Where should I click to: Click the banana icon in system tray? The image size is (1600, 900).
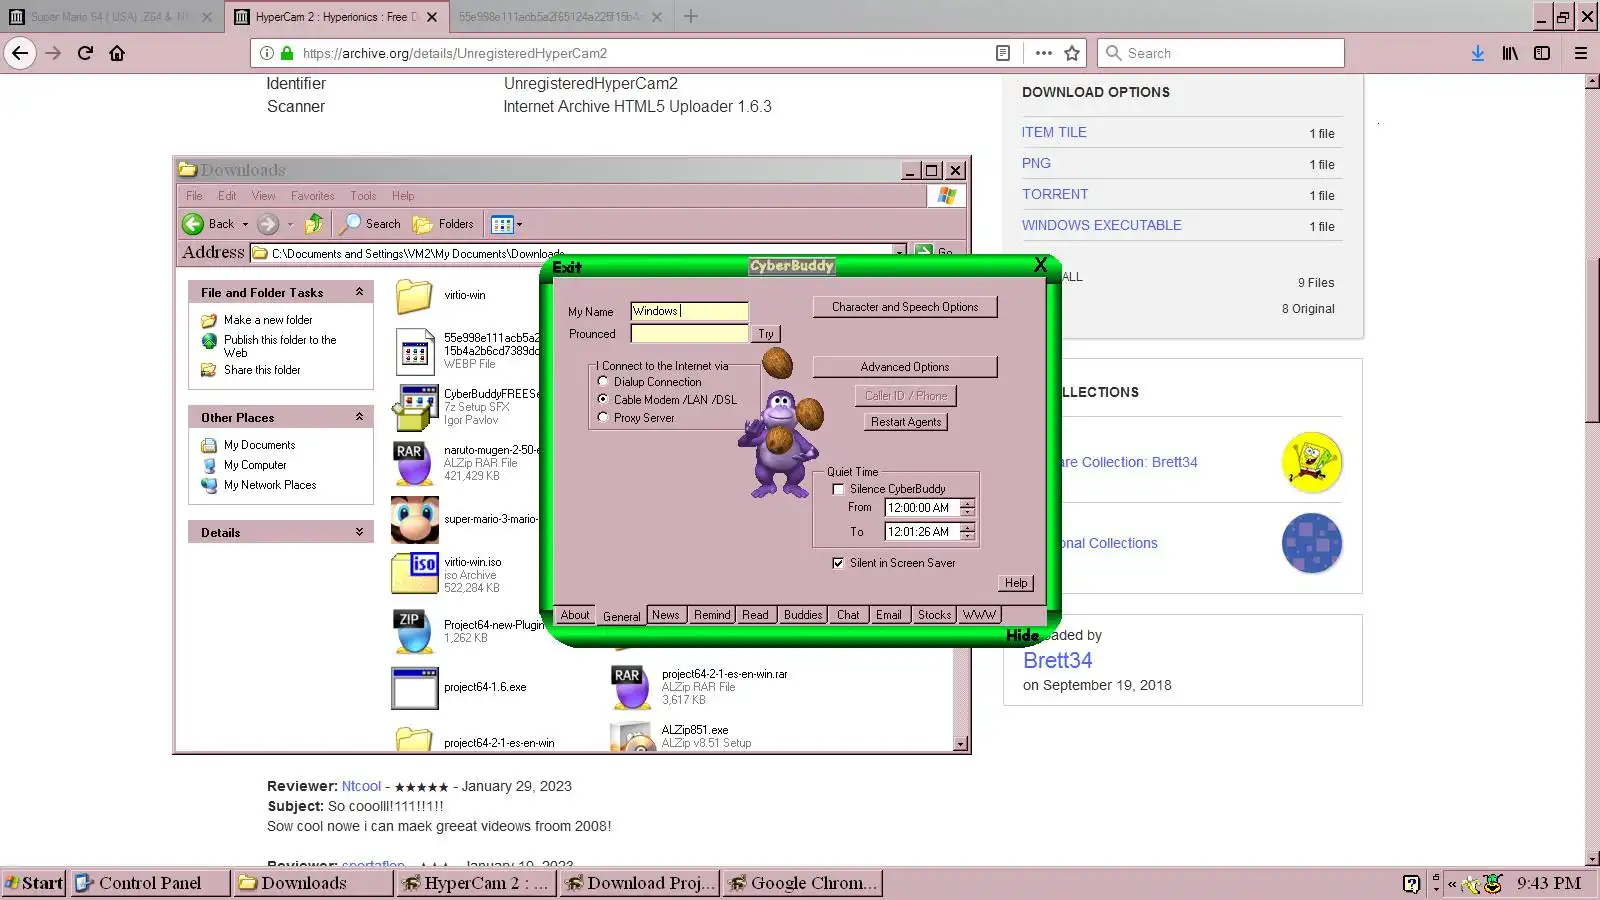click(x=1470, y=884)
